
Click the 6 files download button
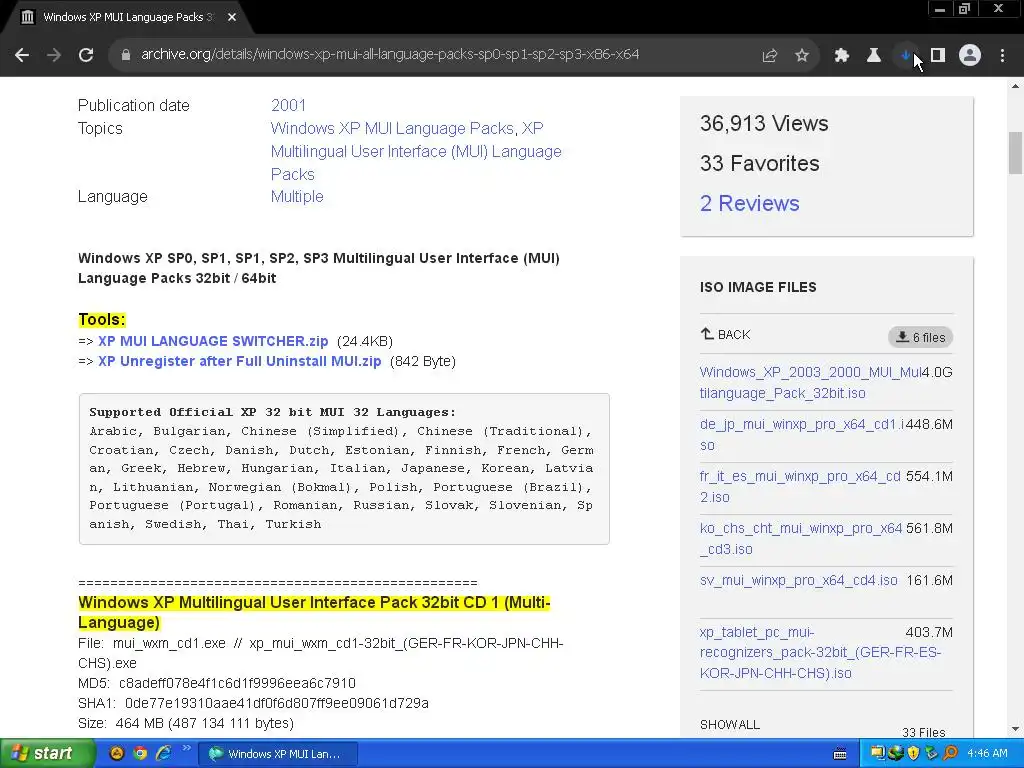point(920,337)
